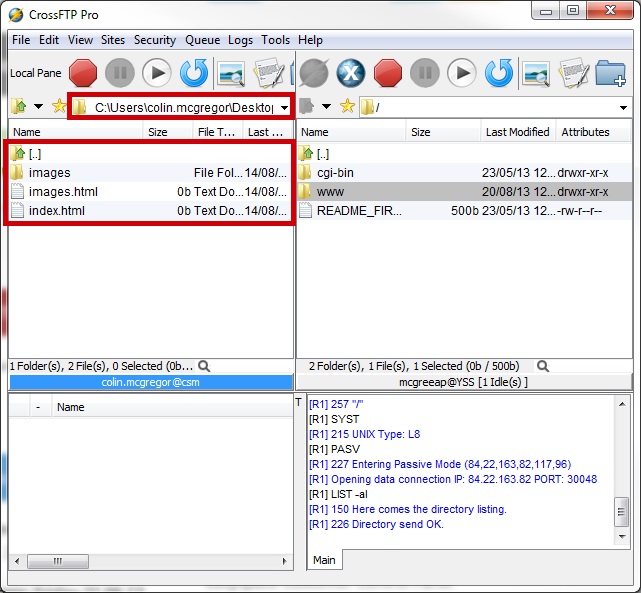This screenshot has height=593, width=641.
Task: Click the remote pane play/resume button
Action: pyautogui.click(x=461, y=73)
